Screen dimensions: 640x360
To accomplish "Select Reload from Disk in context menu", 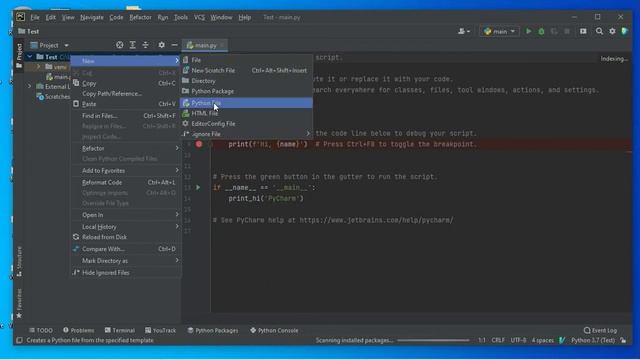I will pyautogui.click(x=126, y=237).
